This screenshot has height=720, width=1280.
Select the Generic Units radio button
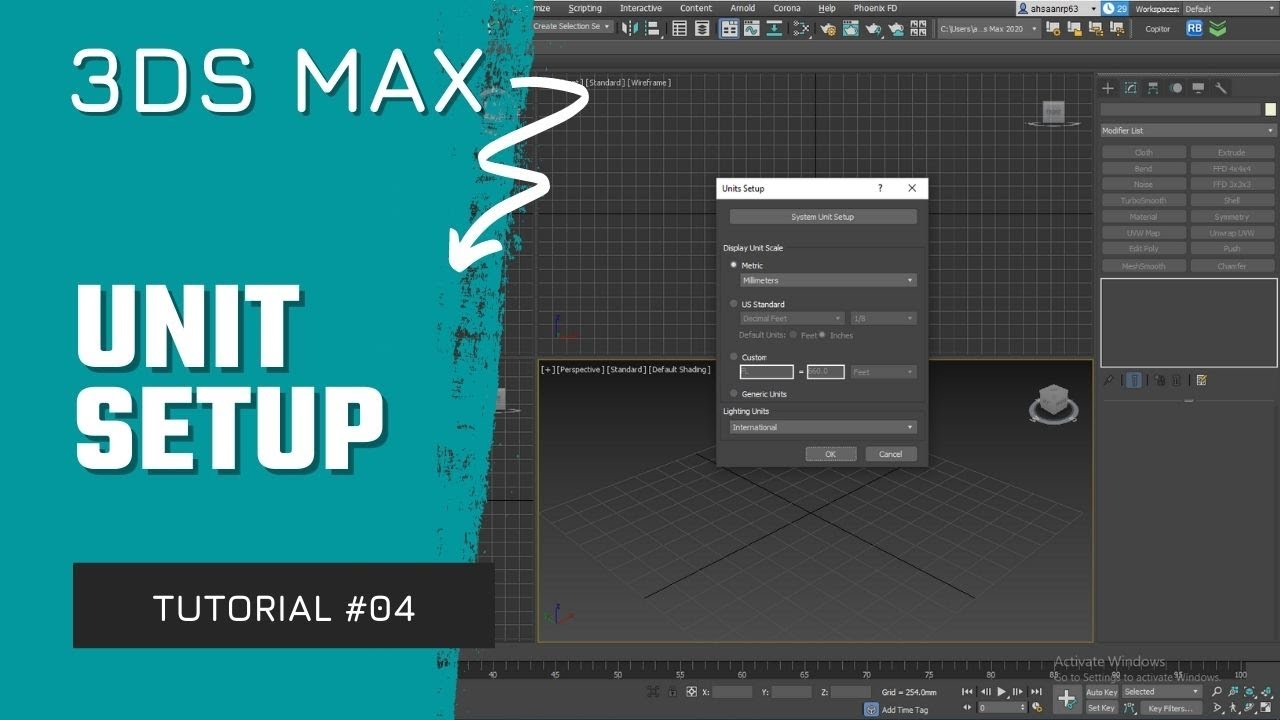734,393
